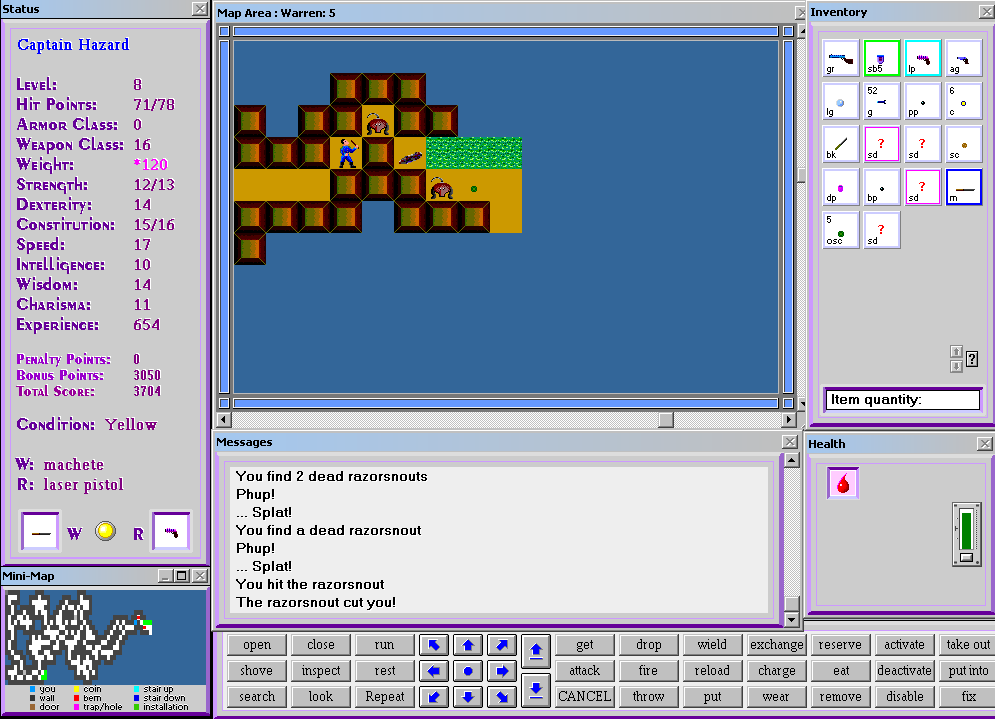Click the 'Captain Hazard' name in Status
The width and height of the screenshot is (995, 719).
pos(73,45)
